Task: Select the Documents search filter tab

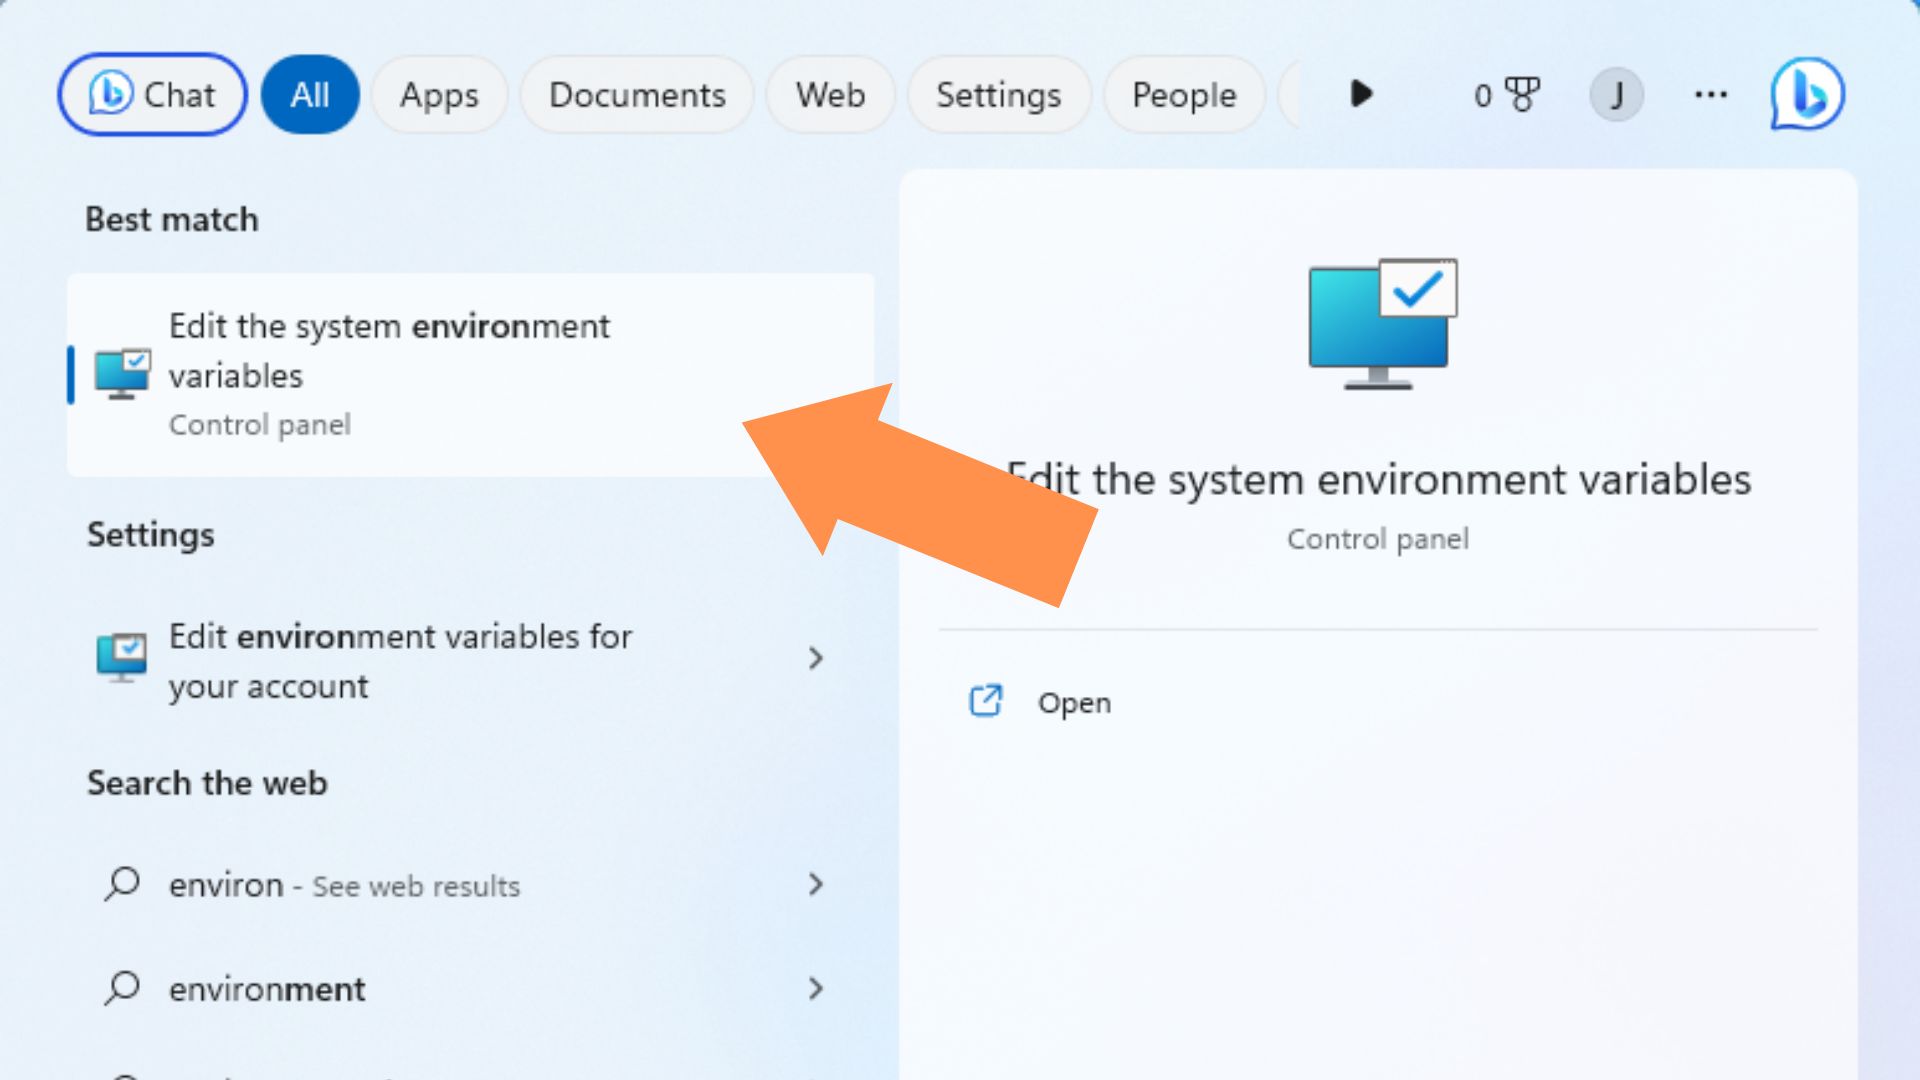Action: 638,94
